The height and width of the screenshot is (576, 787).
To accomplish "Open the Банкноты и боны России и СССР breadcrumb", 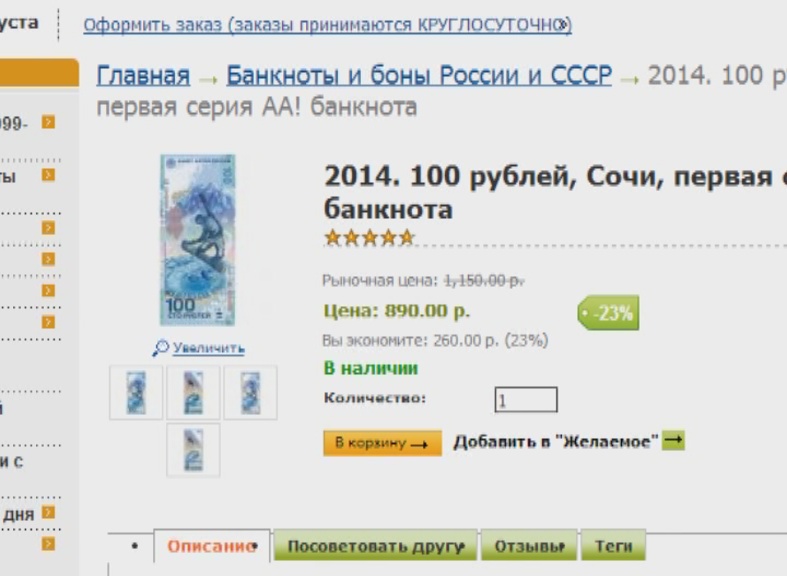I will [419, 76].
